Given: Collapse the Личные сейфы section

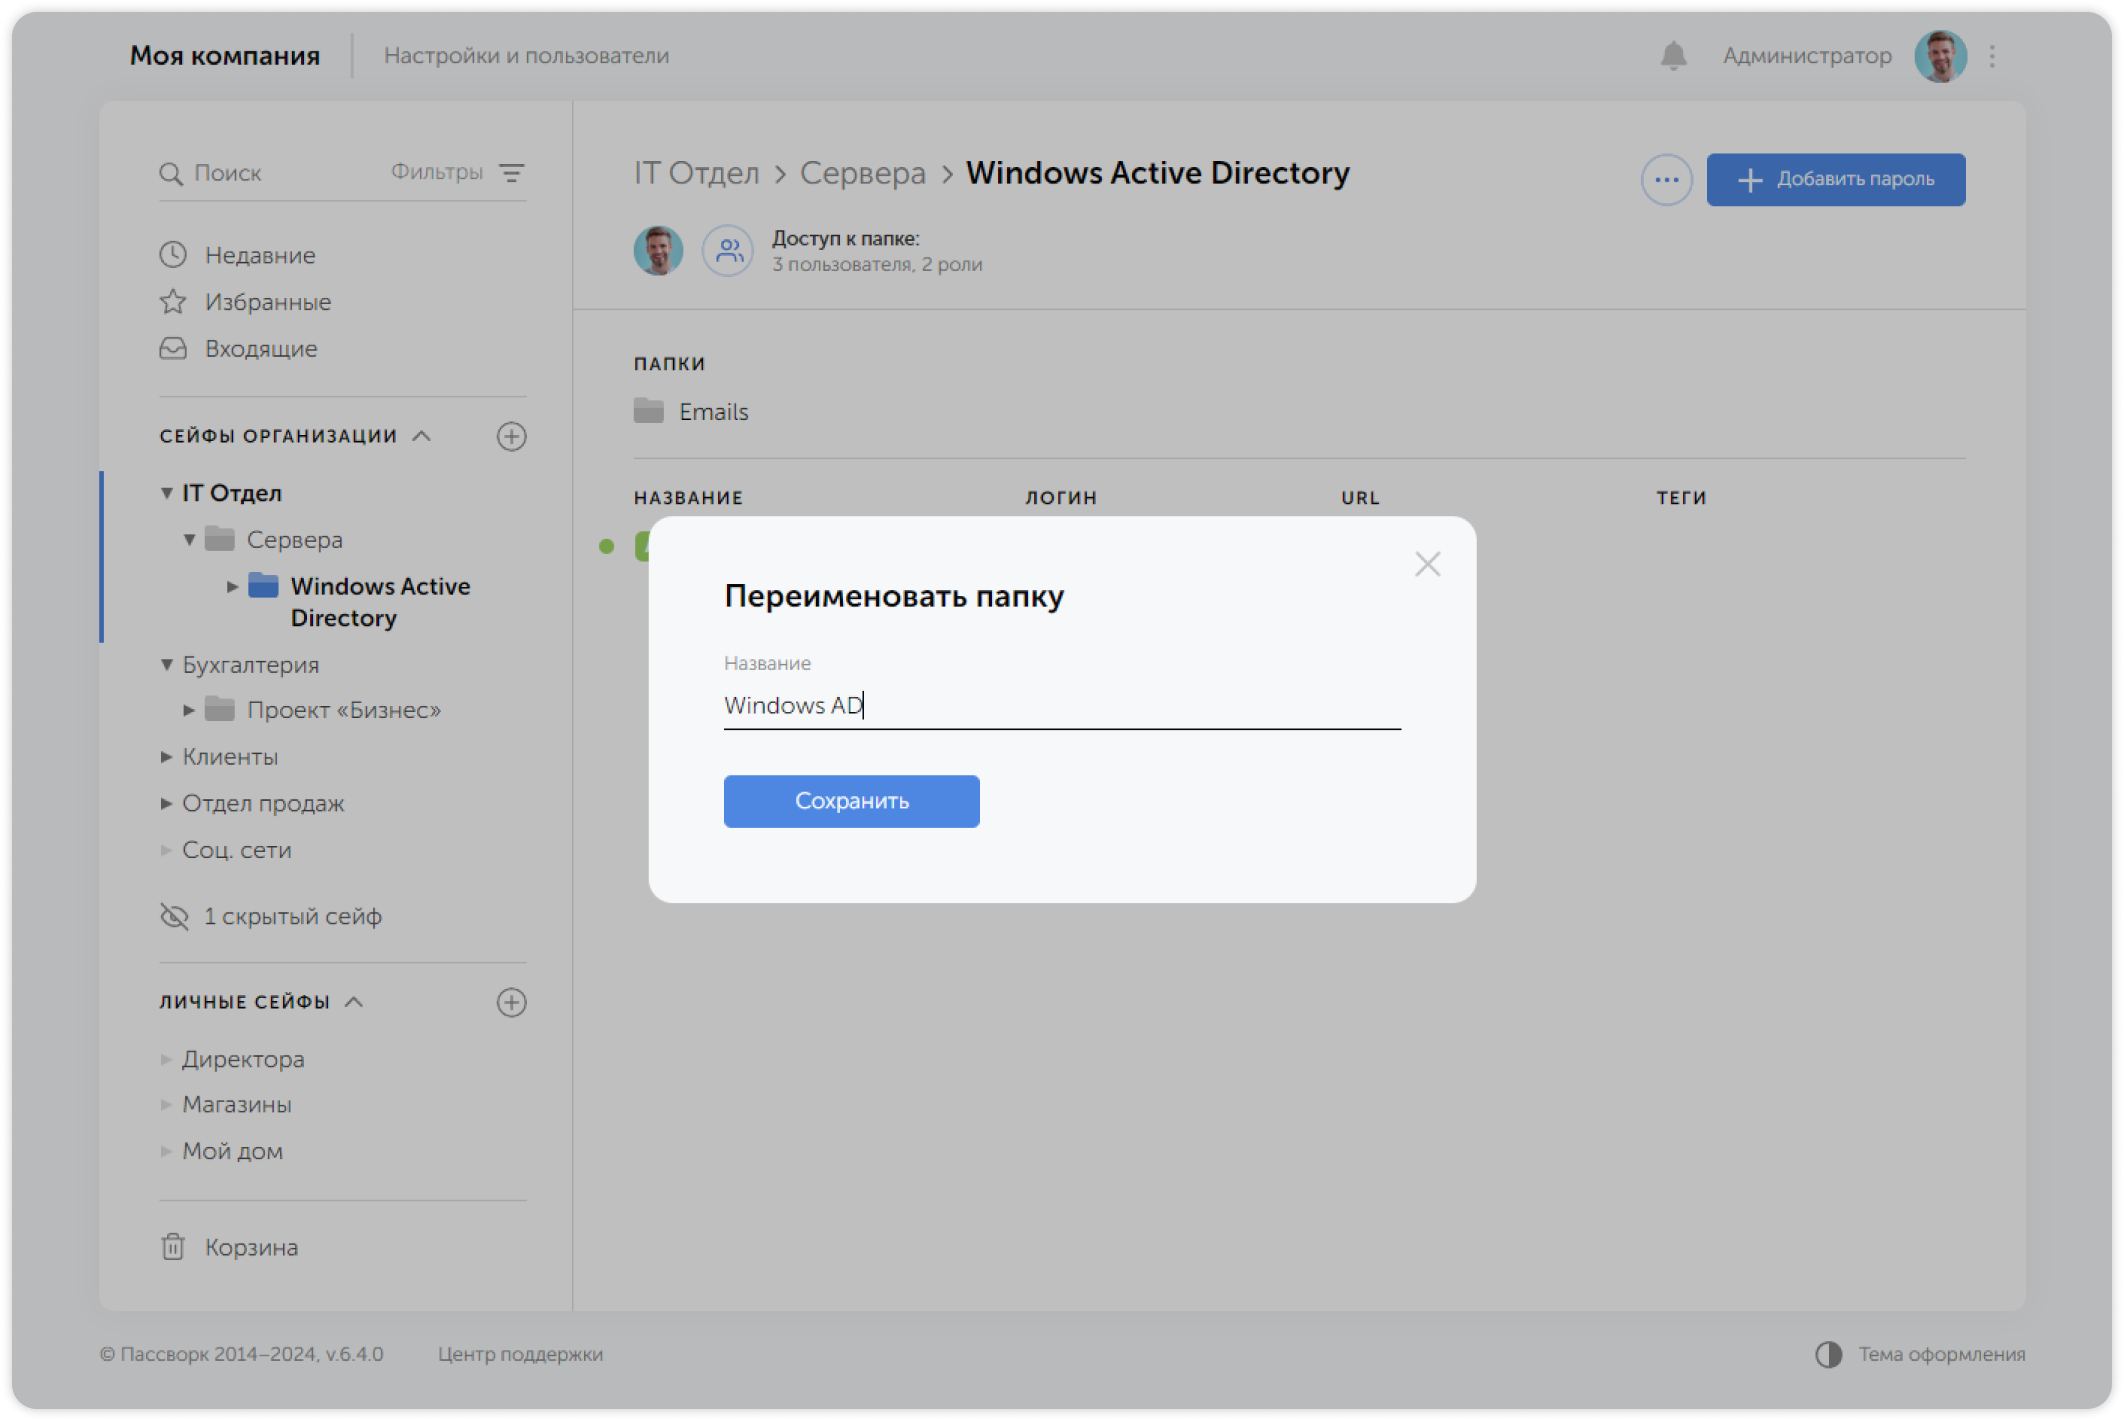Looking at the screenshot, I should point(354,1002).
